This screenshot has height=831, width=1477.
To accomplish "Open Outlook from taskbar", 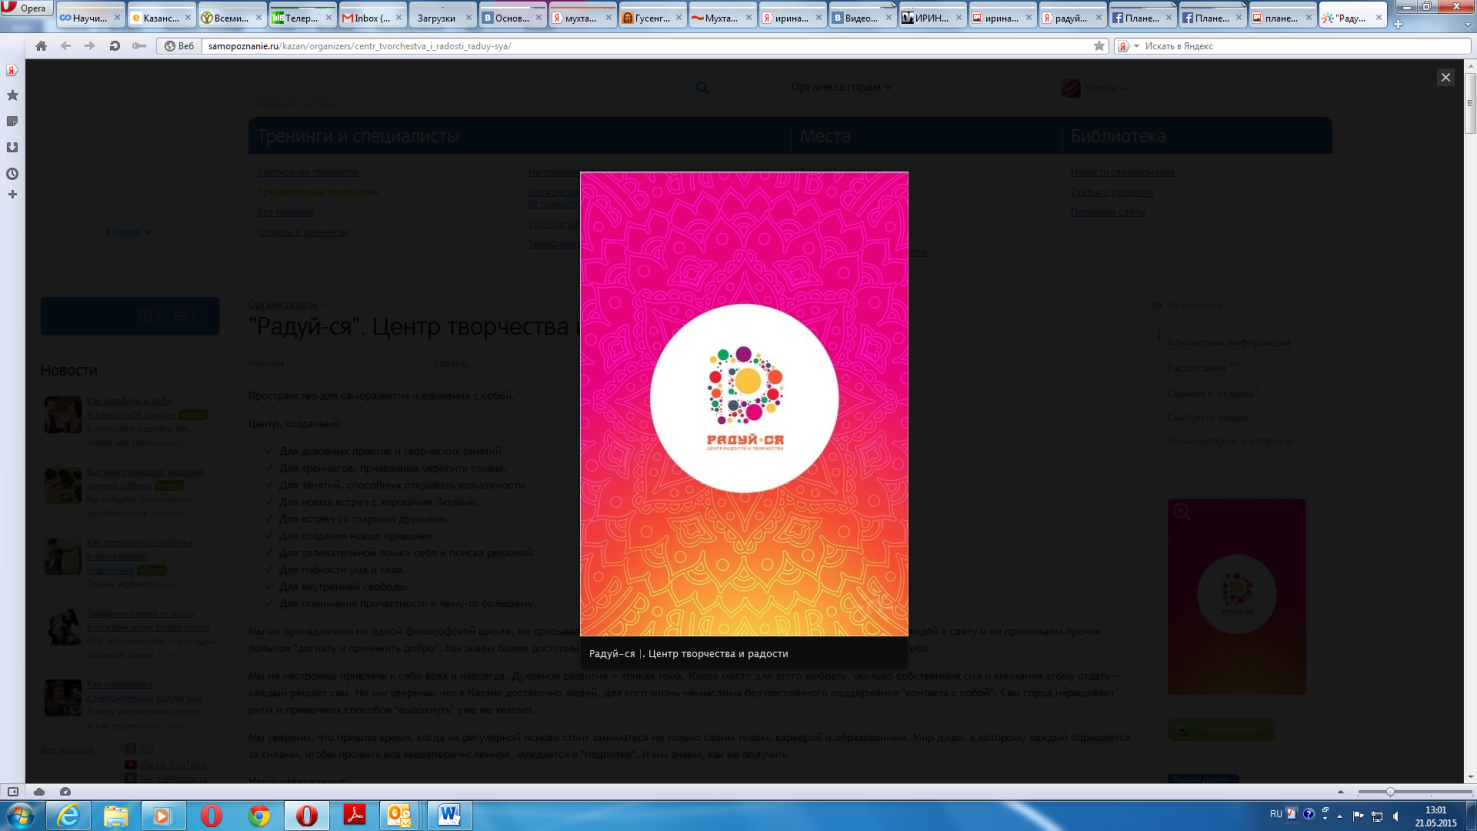I will tap(401, 816).
